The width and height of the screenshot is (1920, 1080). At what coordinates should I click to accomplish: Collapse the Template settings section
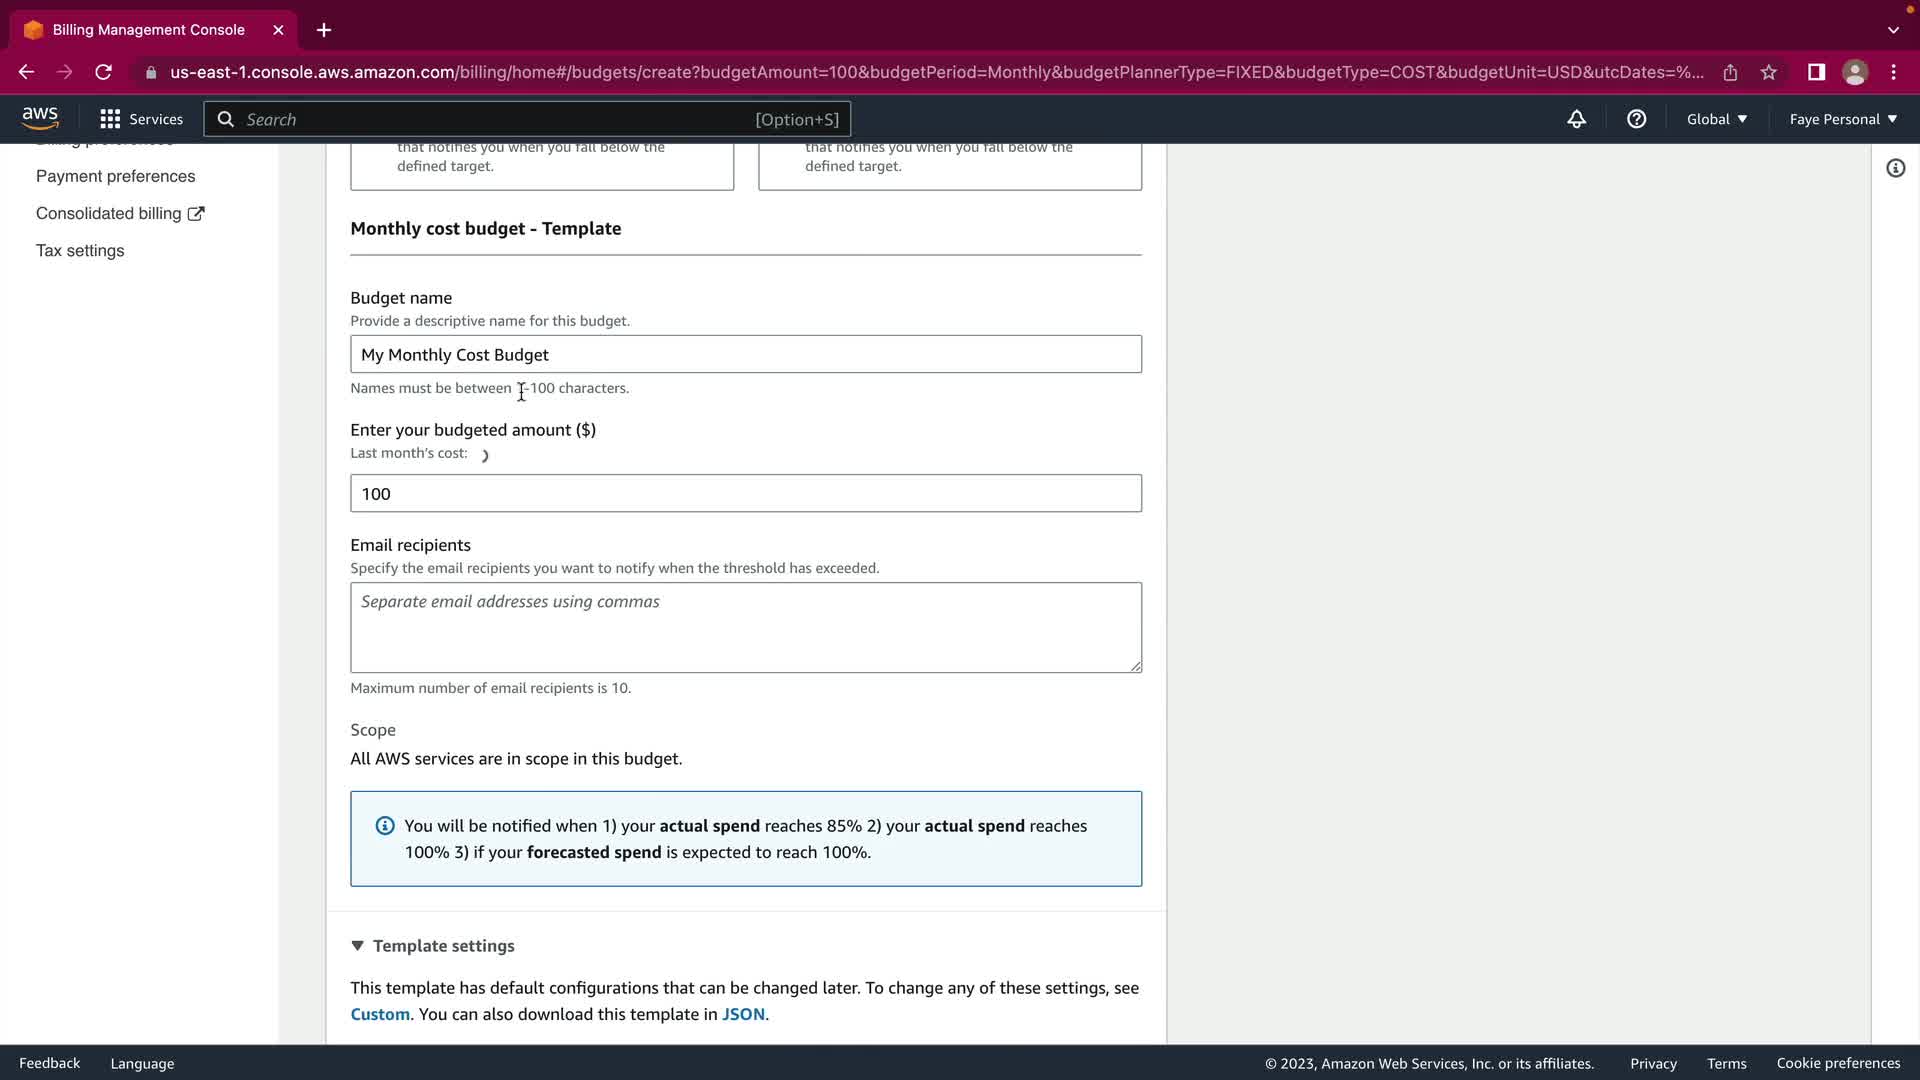433,946
